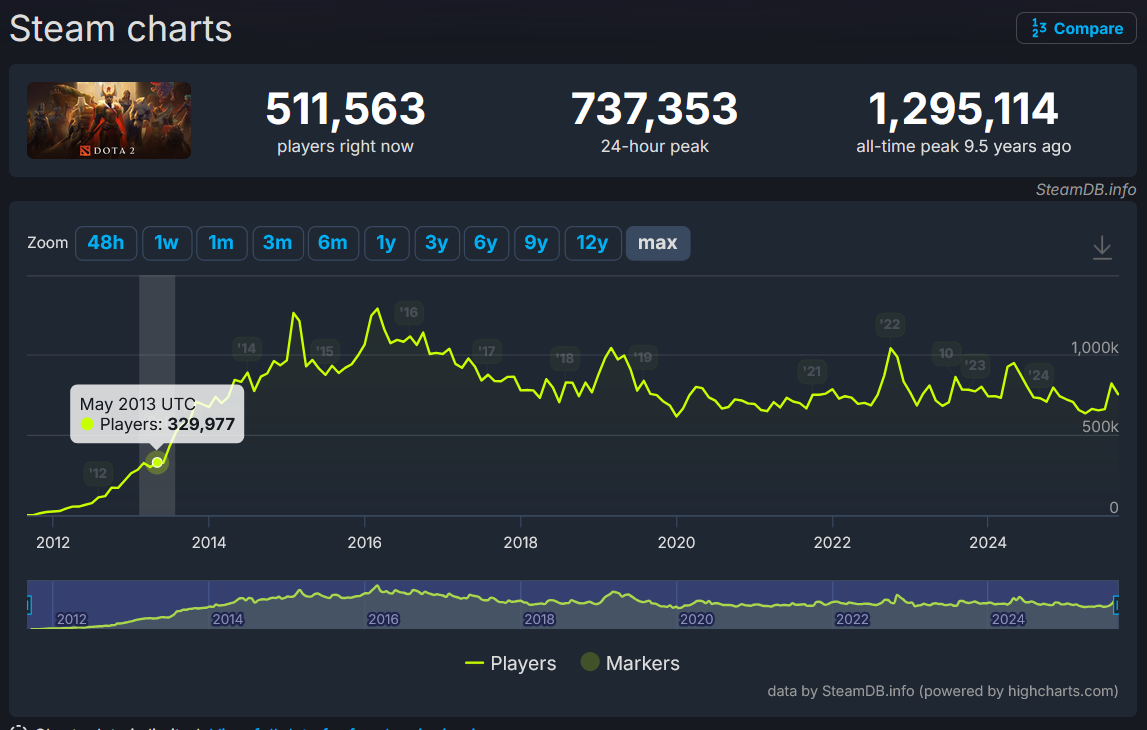Viewport: 1147px width, 730px height.
Task: Set zoom to 3y
Action: 437,243
